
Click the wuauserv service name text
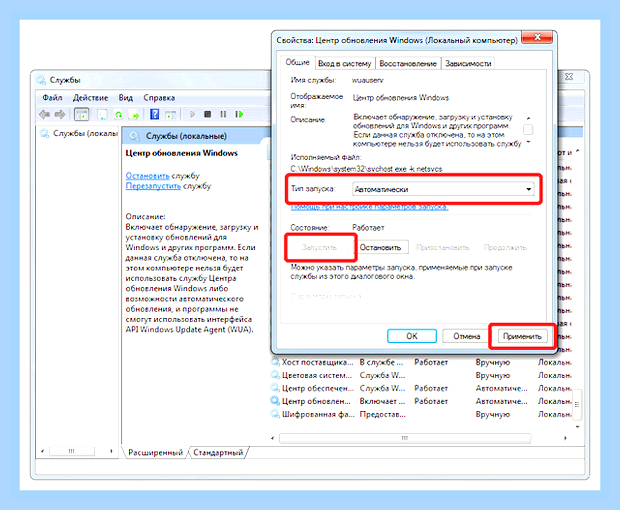368,80
